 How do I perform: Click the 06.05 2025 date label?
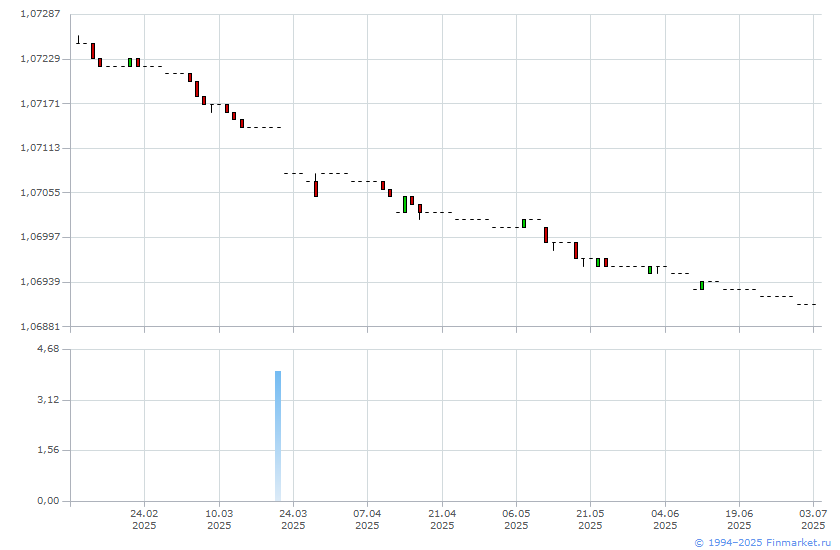[516, 519]
